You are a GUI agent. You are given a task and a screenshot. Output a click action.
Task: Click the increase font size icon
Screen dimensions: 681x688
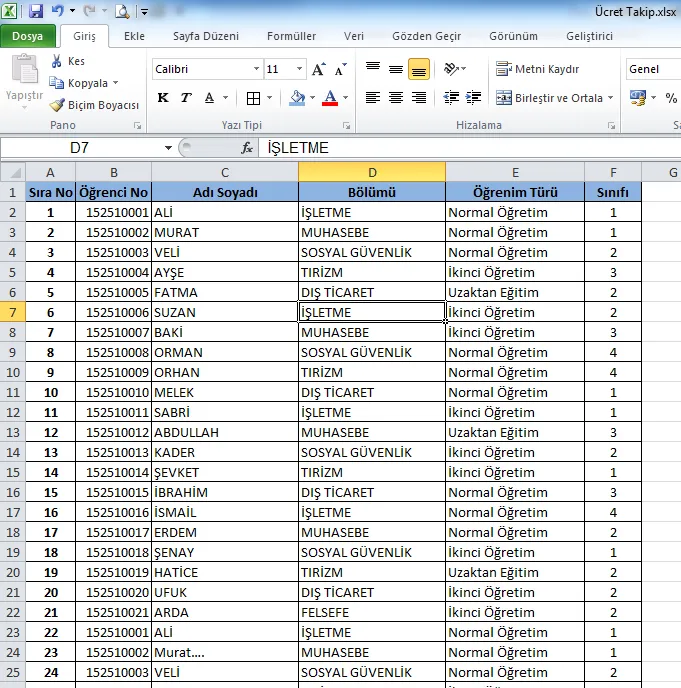click(x=319, y=70)
